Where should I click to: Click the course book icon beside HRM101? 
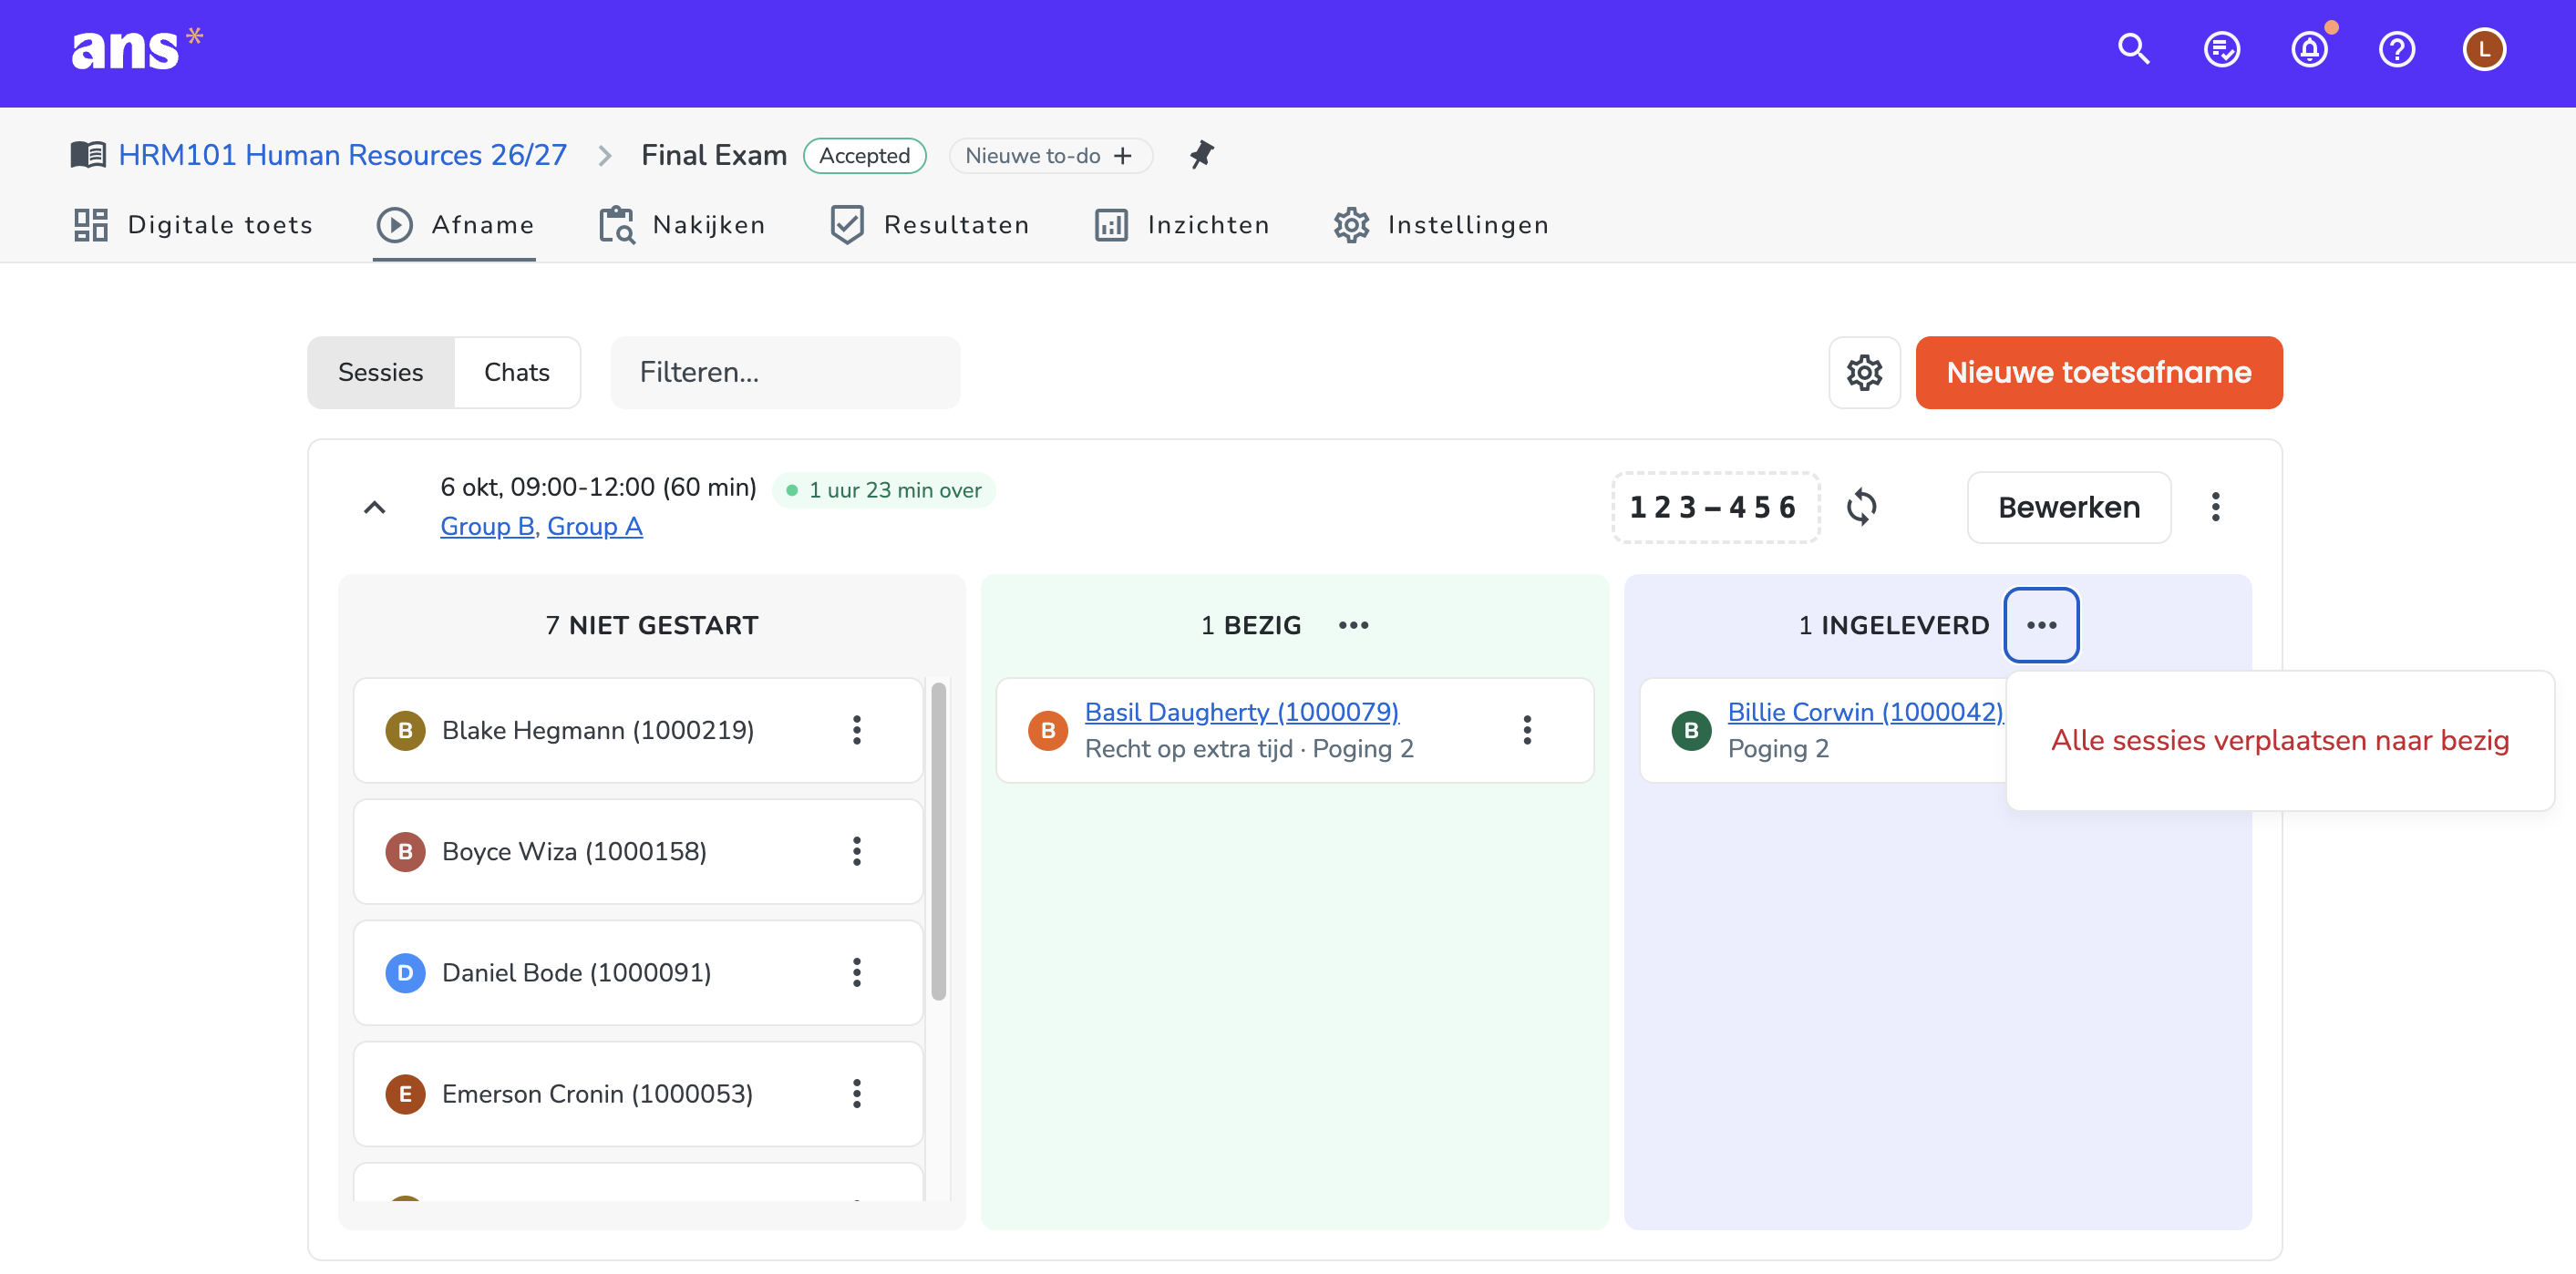click(88, 155)
